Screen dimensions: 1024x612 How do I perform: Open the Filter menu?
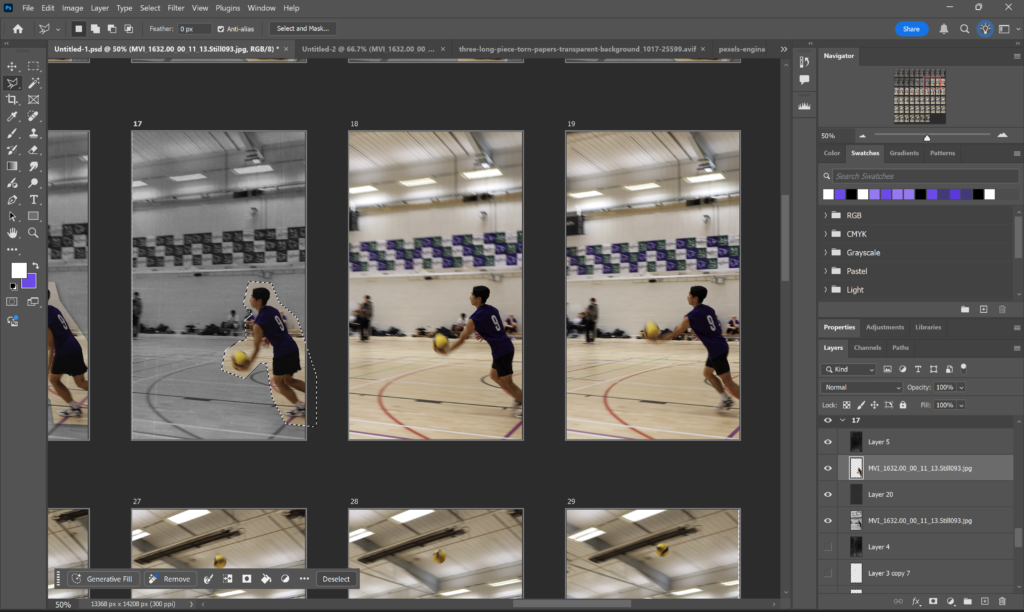[x=176, y=8]
